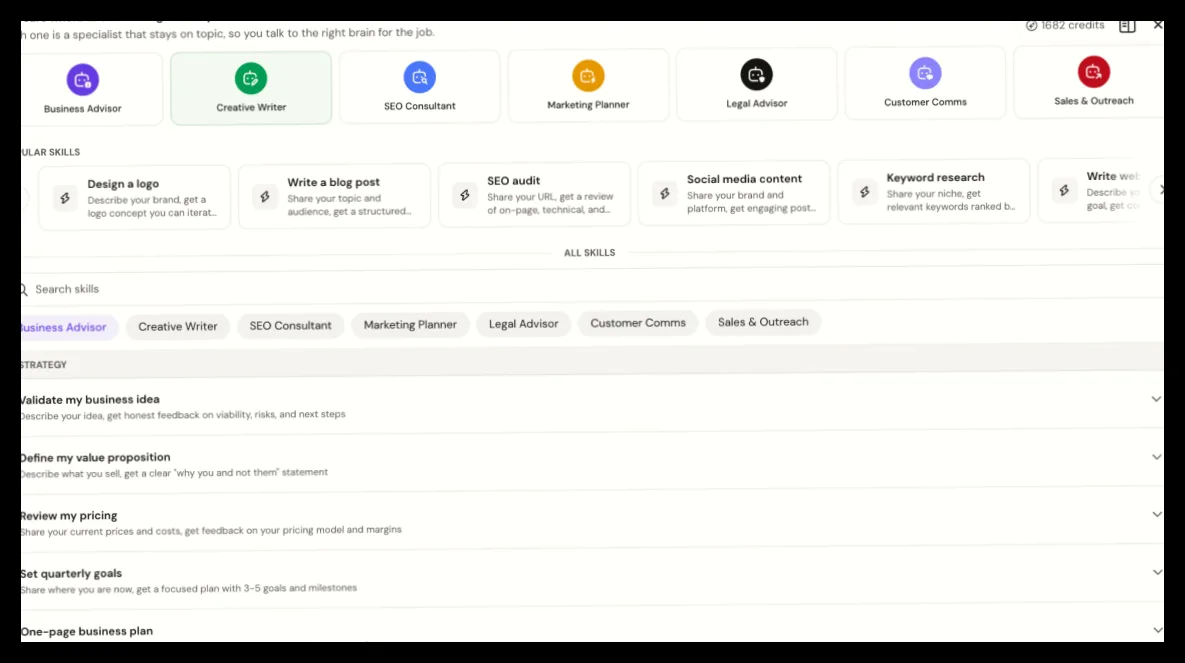The image size is (1185, 663).
Task: Expand the Define my value proposition chevron
Action: [1156, 457]
